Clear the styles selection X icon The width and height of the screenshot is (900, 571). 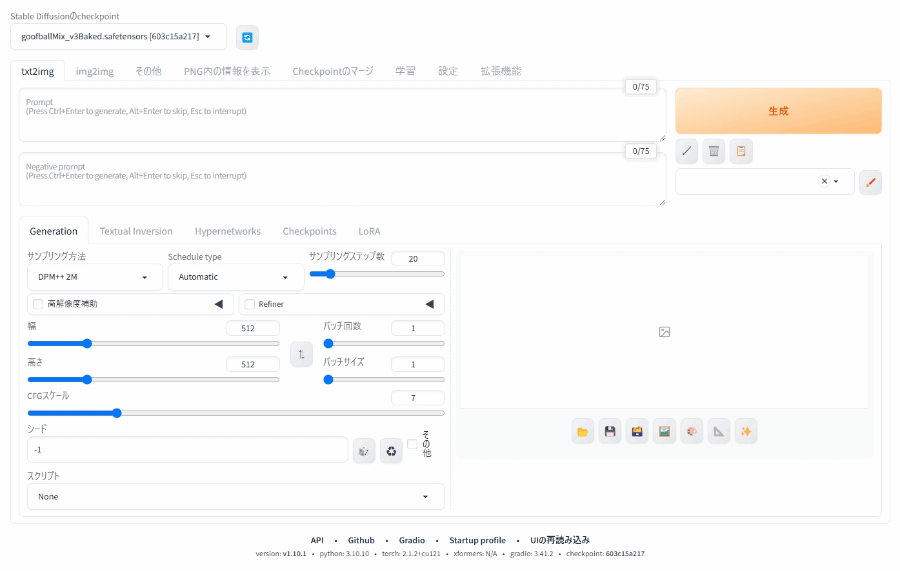[x=824, y=181]
